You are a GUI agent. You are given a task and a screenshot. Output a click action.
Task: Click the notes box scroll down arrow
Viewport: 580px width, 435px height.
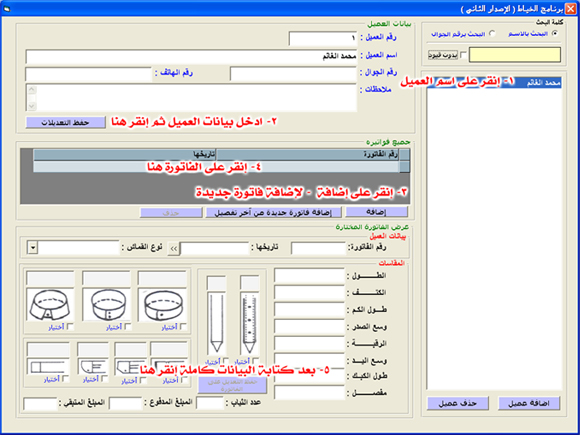click(32, 106)
